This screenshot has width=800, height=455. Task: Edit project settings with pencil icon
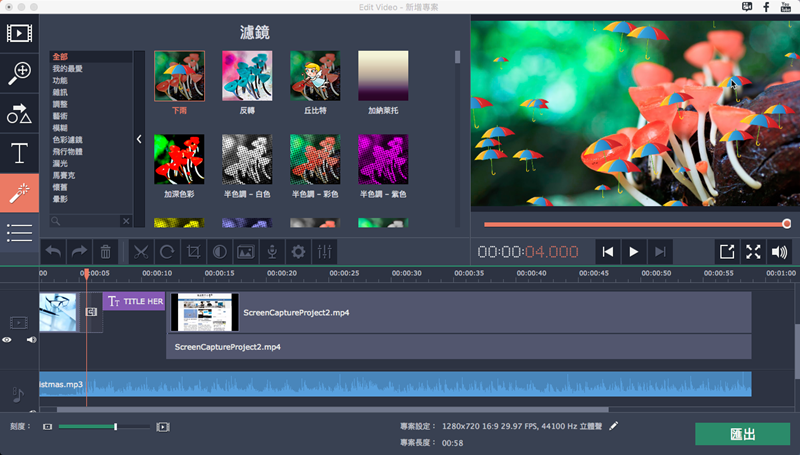pos(614,426)
